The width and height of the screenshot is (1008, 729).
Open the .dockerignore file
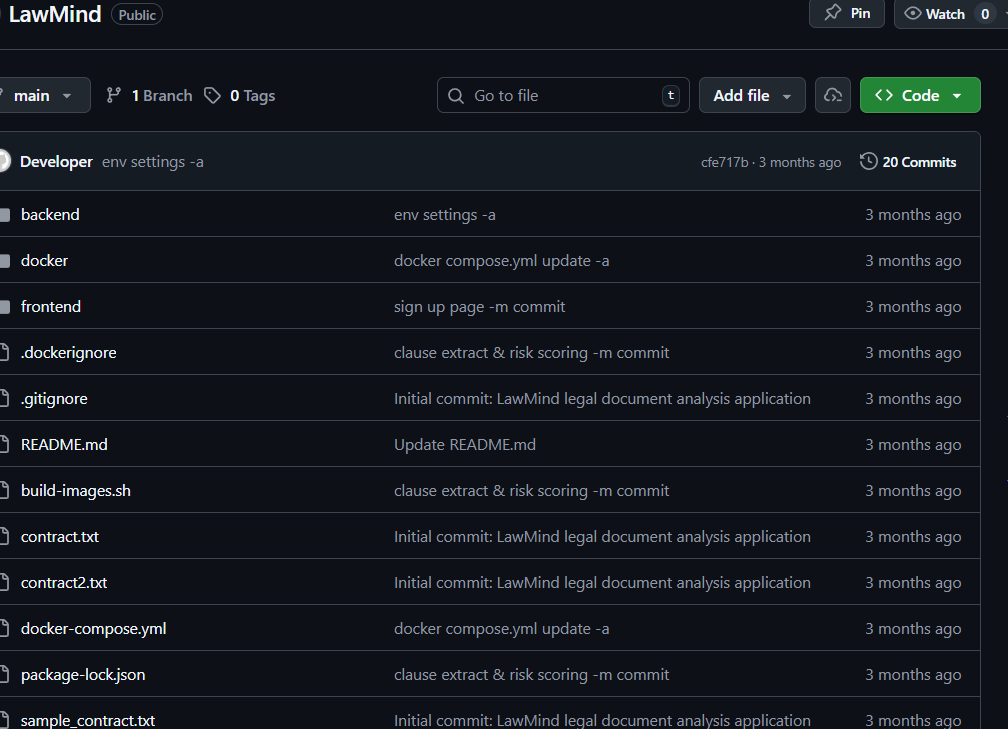[68, 352]
